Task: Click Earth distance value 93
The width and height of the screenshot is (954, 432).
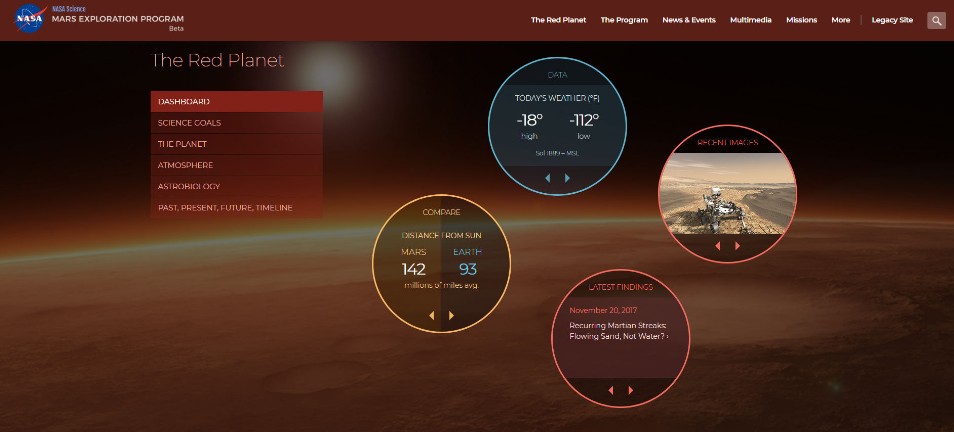Action: click(x=468, y=269)
